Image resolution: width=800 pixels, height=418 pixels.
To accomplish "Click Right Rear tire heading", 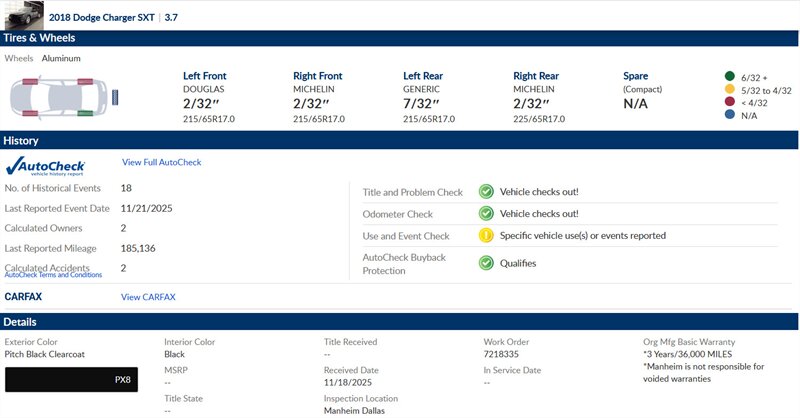I will click(536, 76).
